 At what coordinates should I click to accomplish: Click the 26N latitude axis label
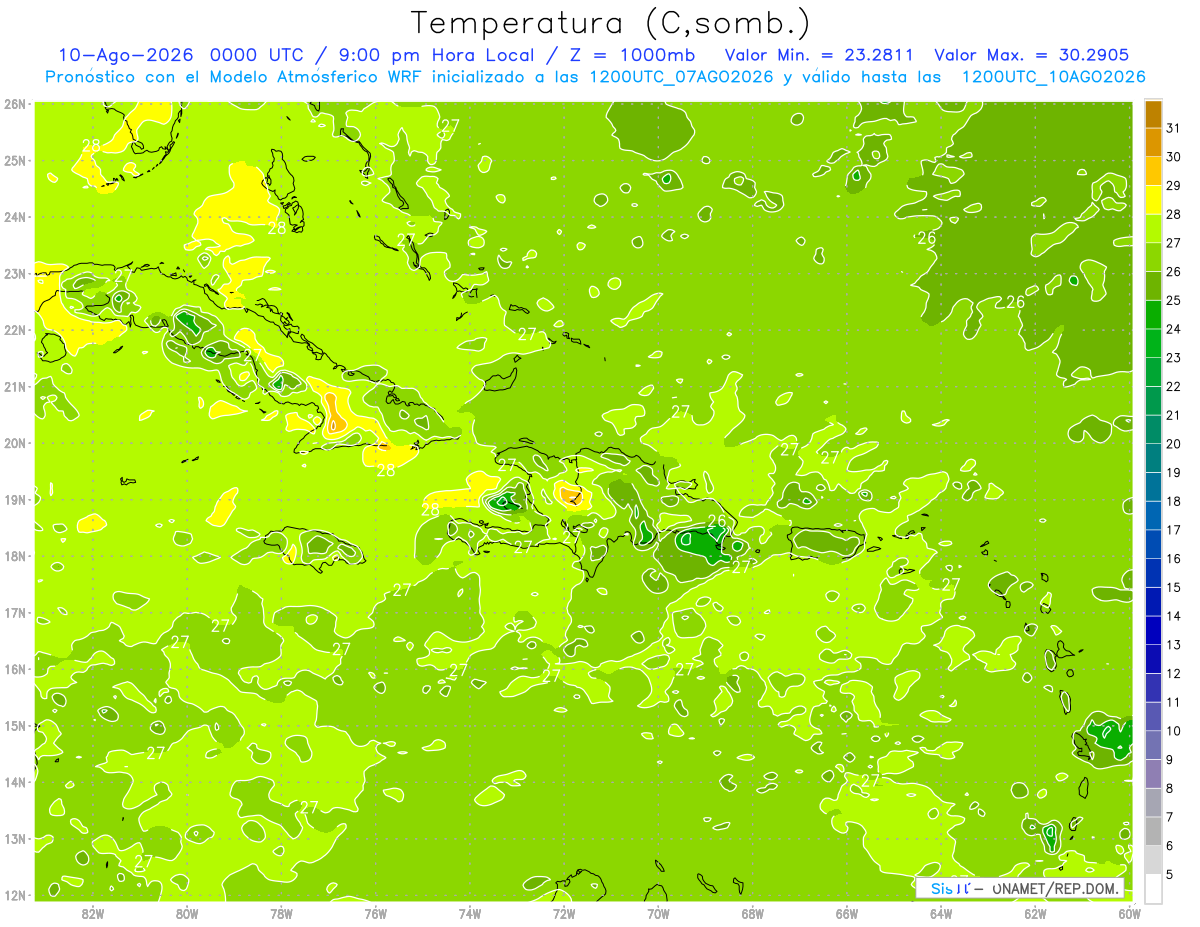pos(15,104)
